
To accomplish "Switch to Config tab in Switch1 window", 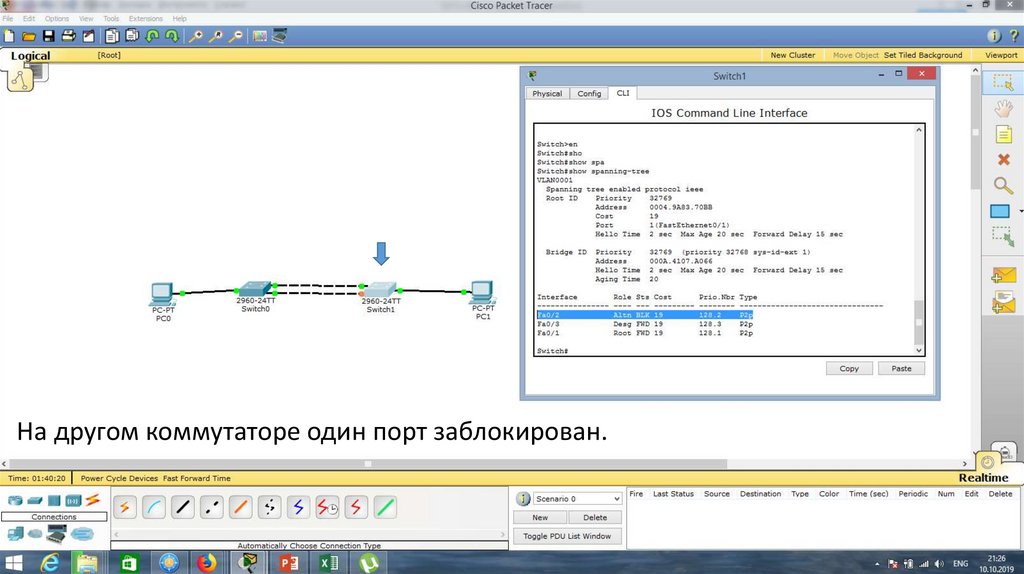I will click(x=589, y=93).
